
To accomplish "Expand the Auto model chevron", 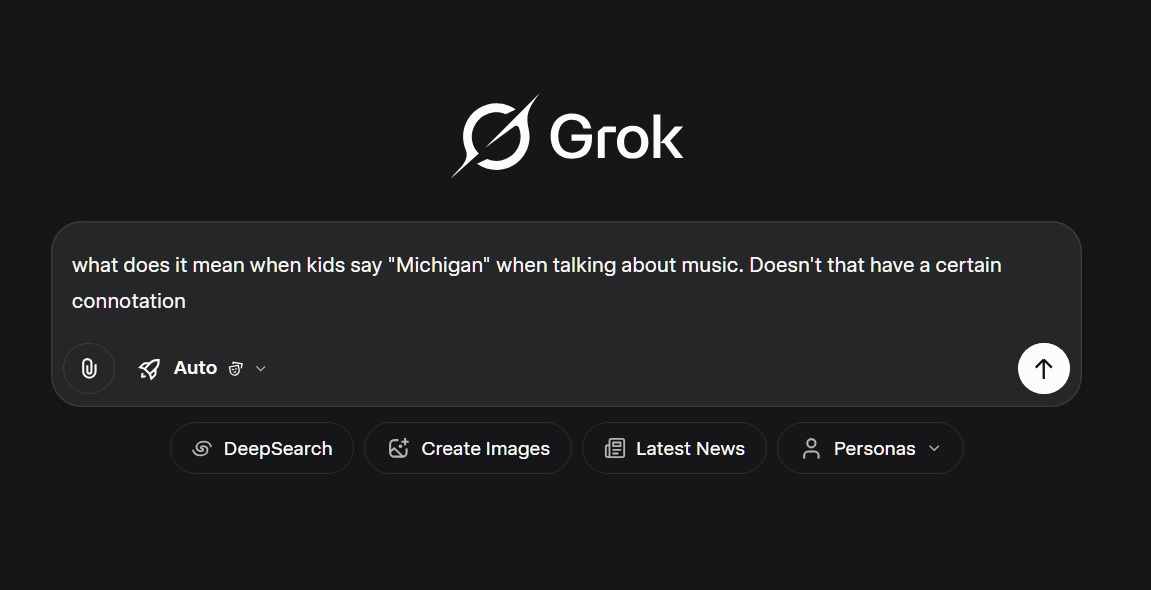I will (261, 369).
